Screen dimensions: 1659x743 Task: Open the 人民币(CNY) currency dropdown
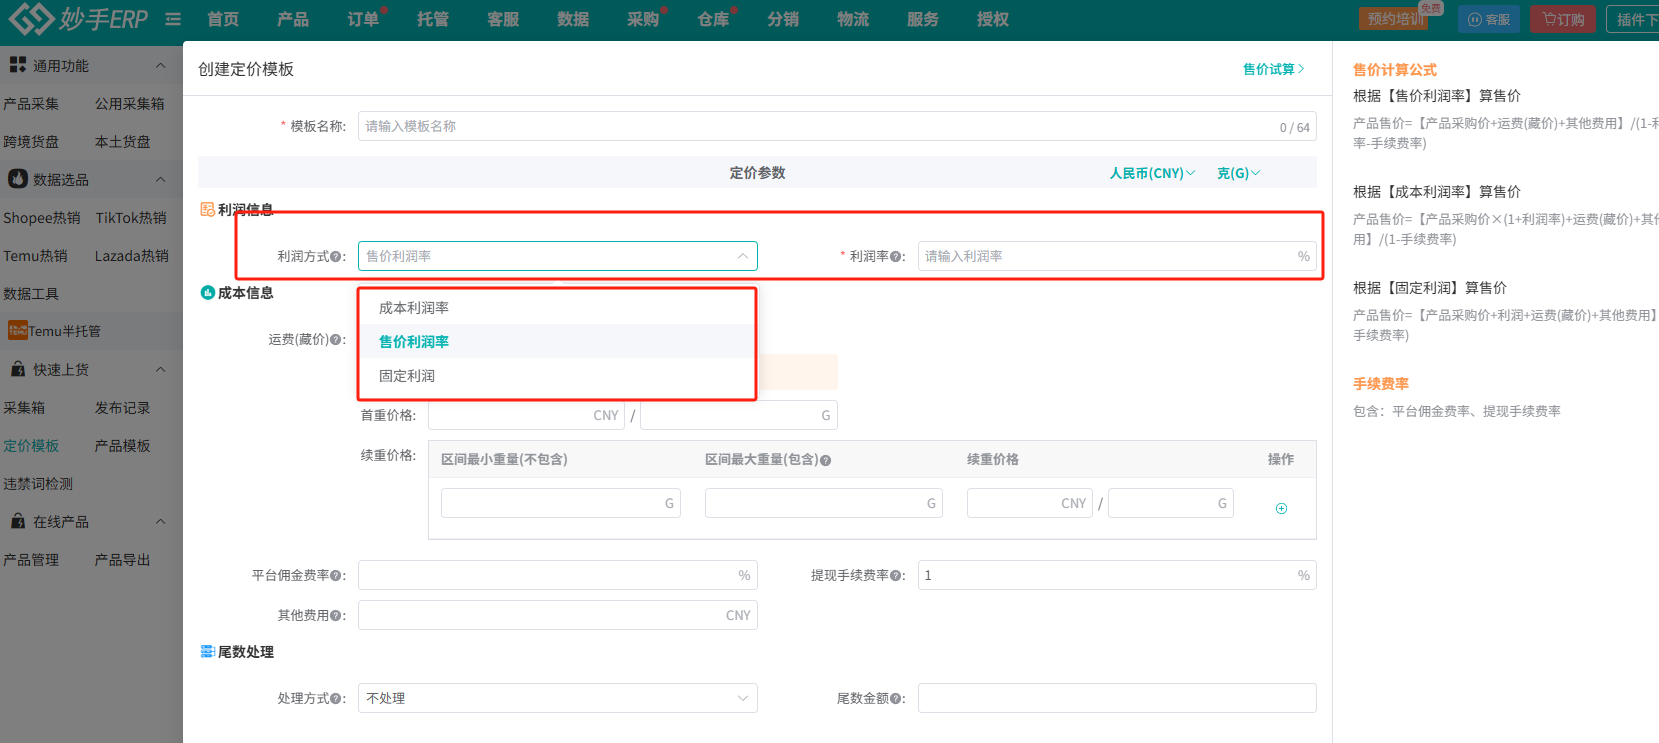point(1152,173)
